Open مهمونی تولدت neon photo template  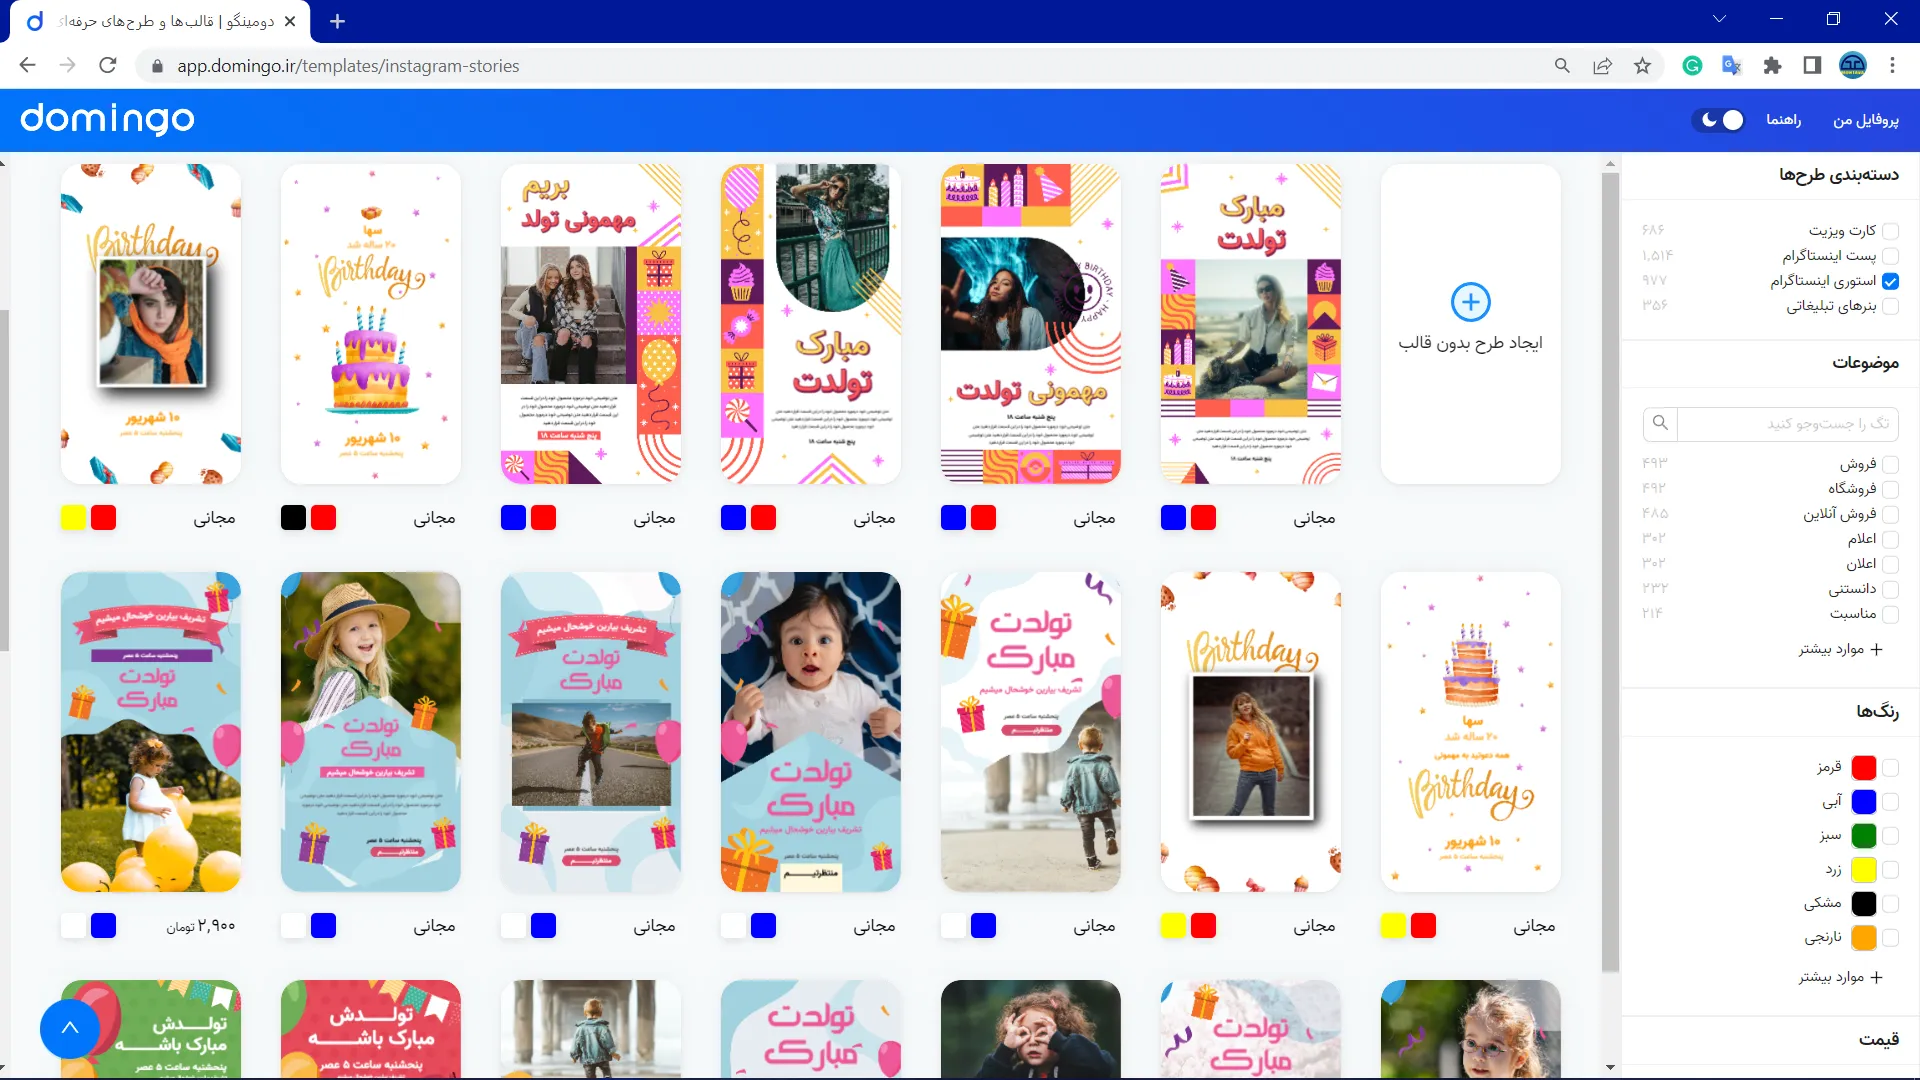(x=1030, y=324)
